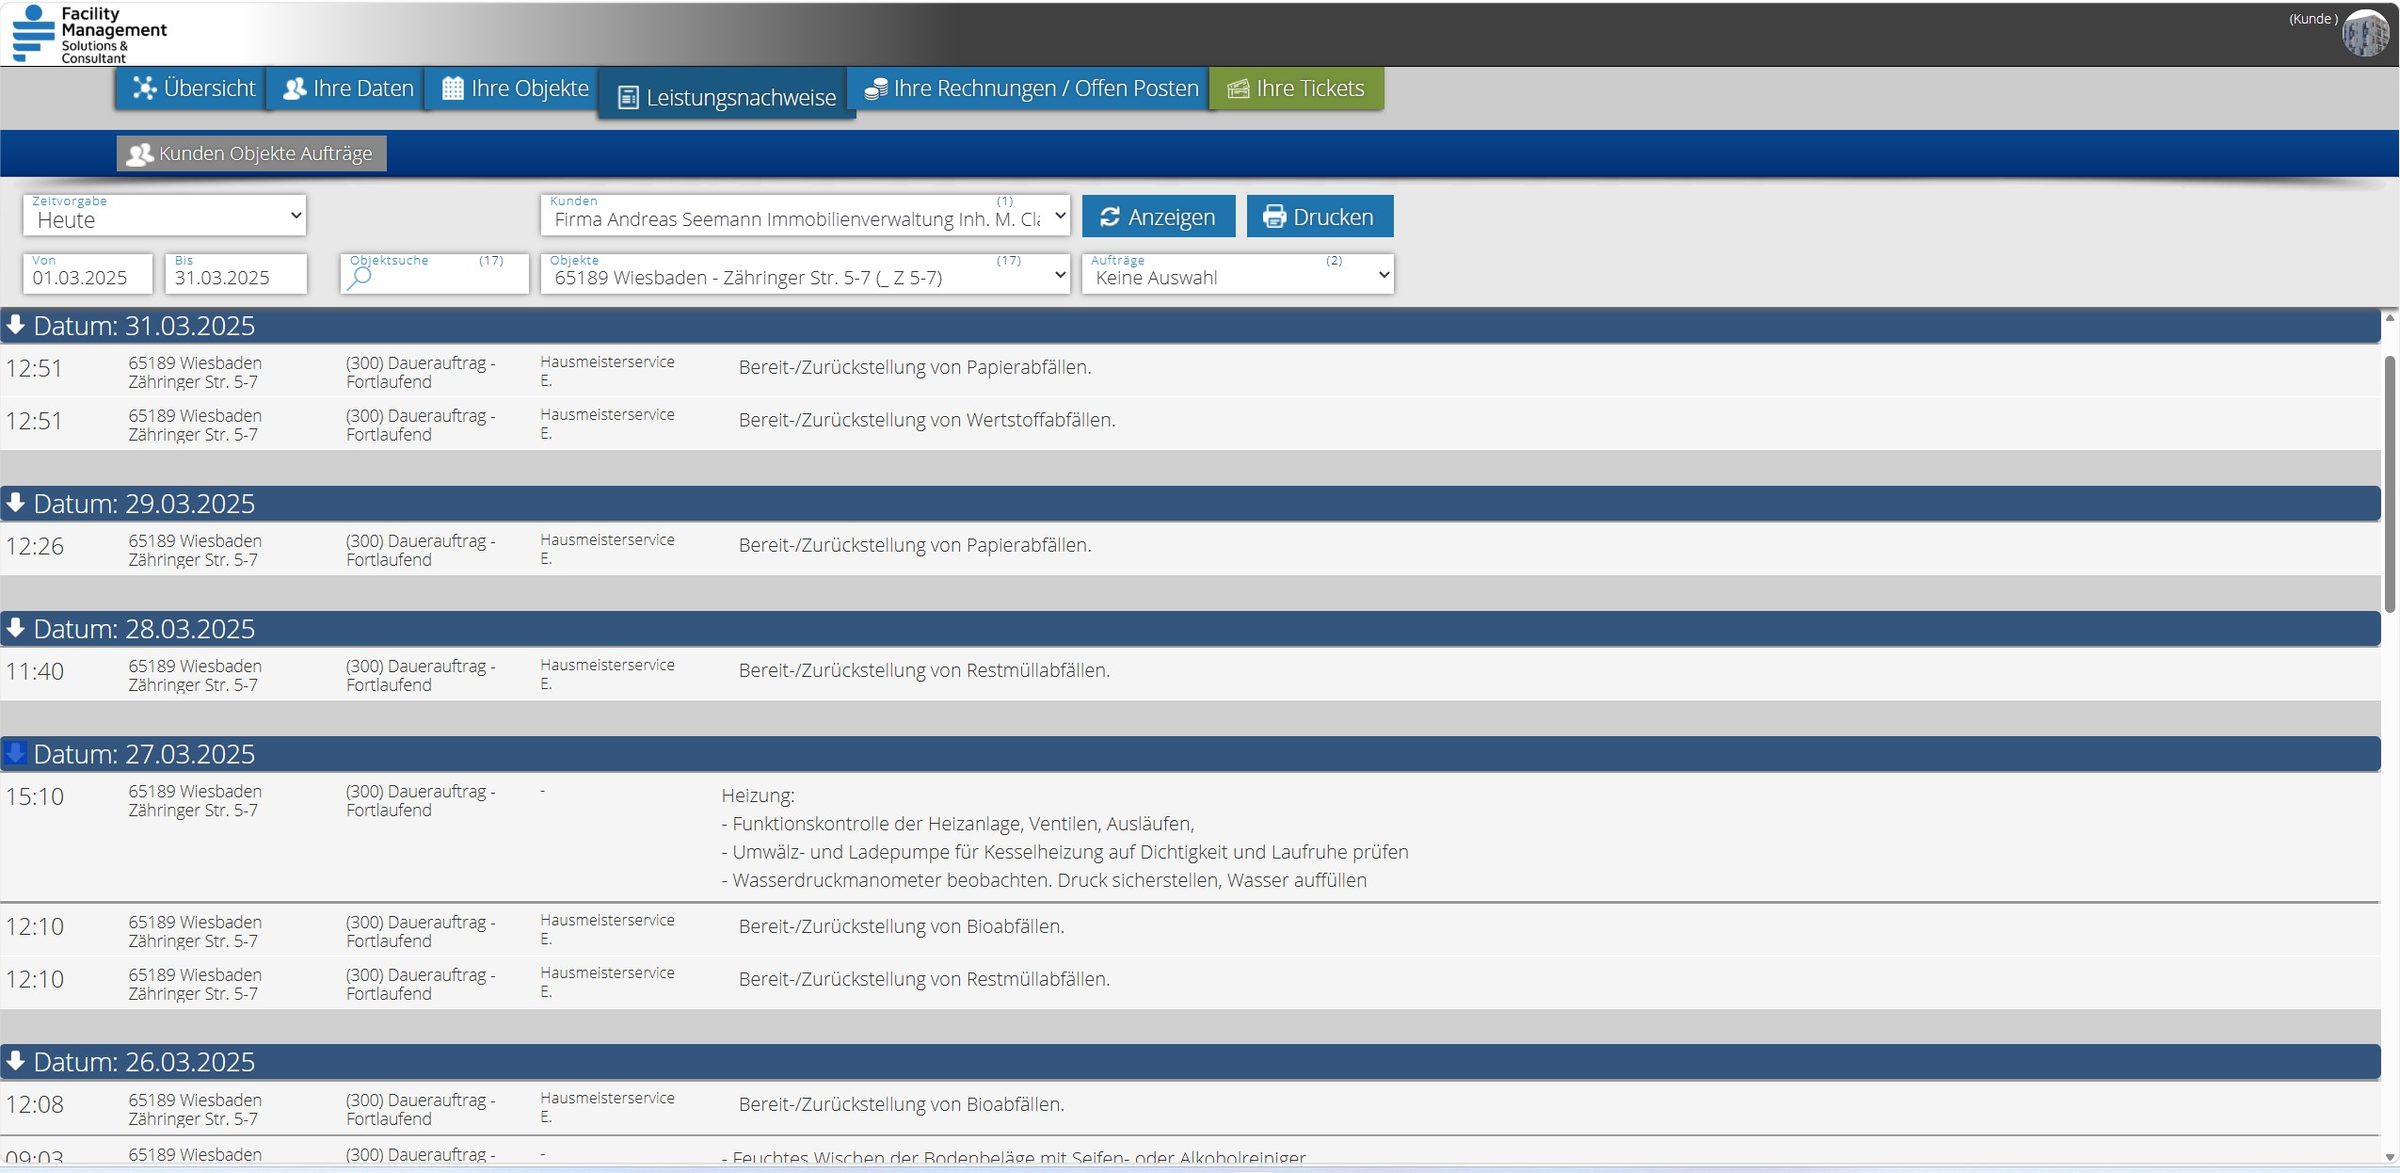Click the 11:40 time entry

tap(35, 672)
